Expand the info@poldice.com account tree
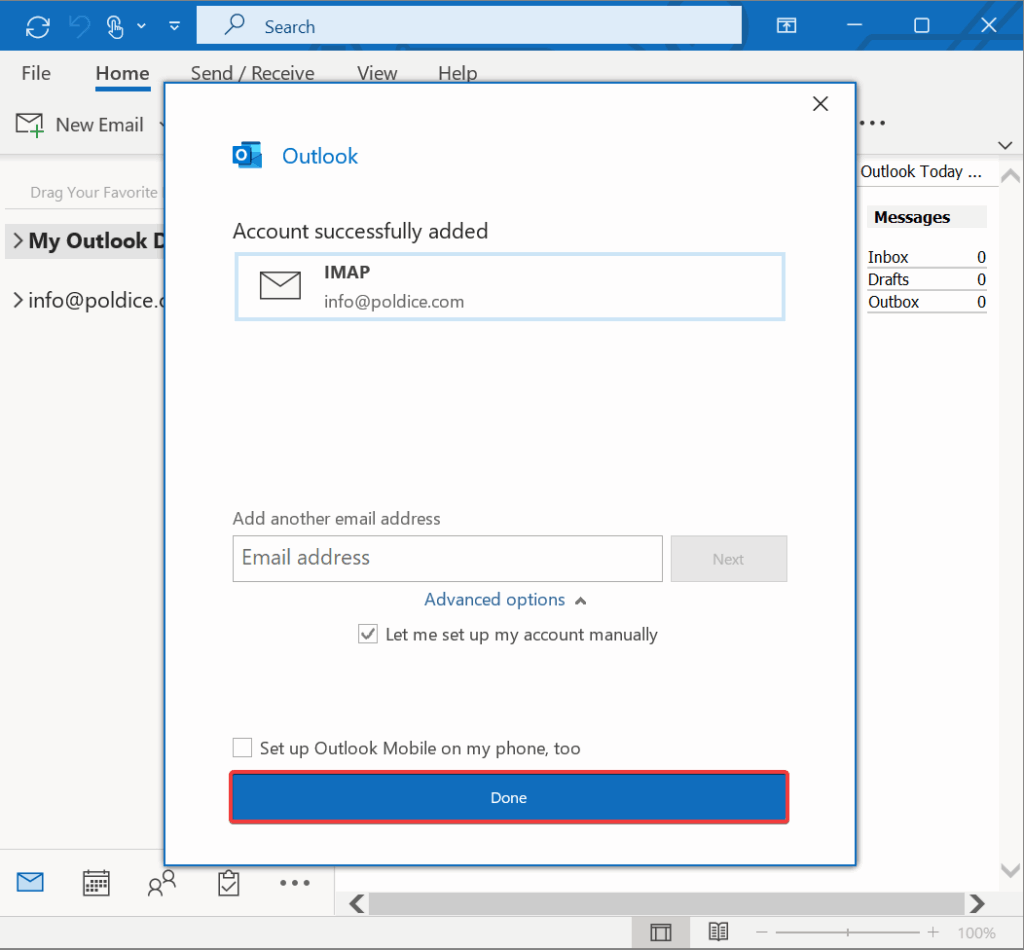The height and width of the screenshot is (950, 1024). 17,299
